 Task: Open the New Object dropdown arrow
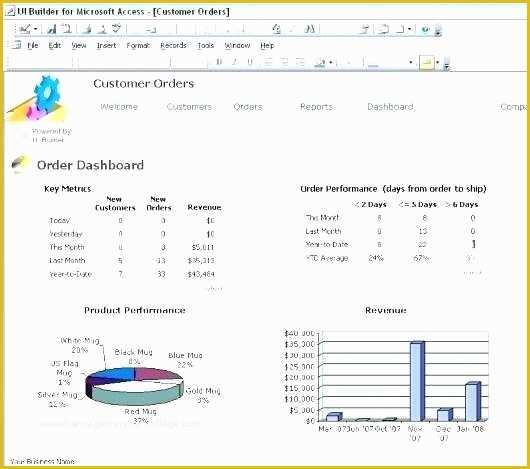point(409,29)
